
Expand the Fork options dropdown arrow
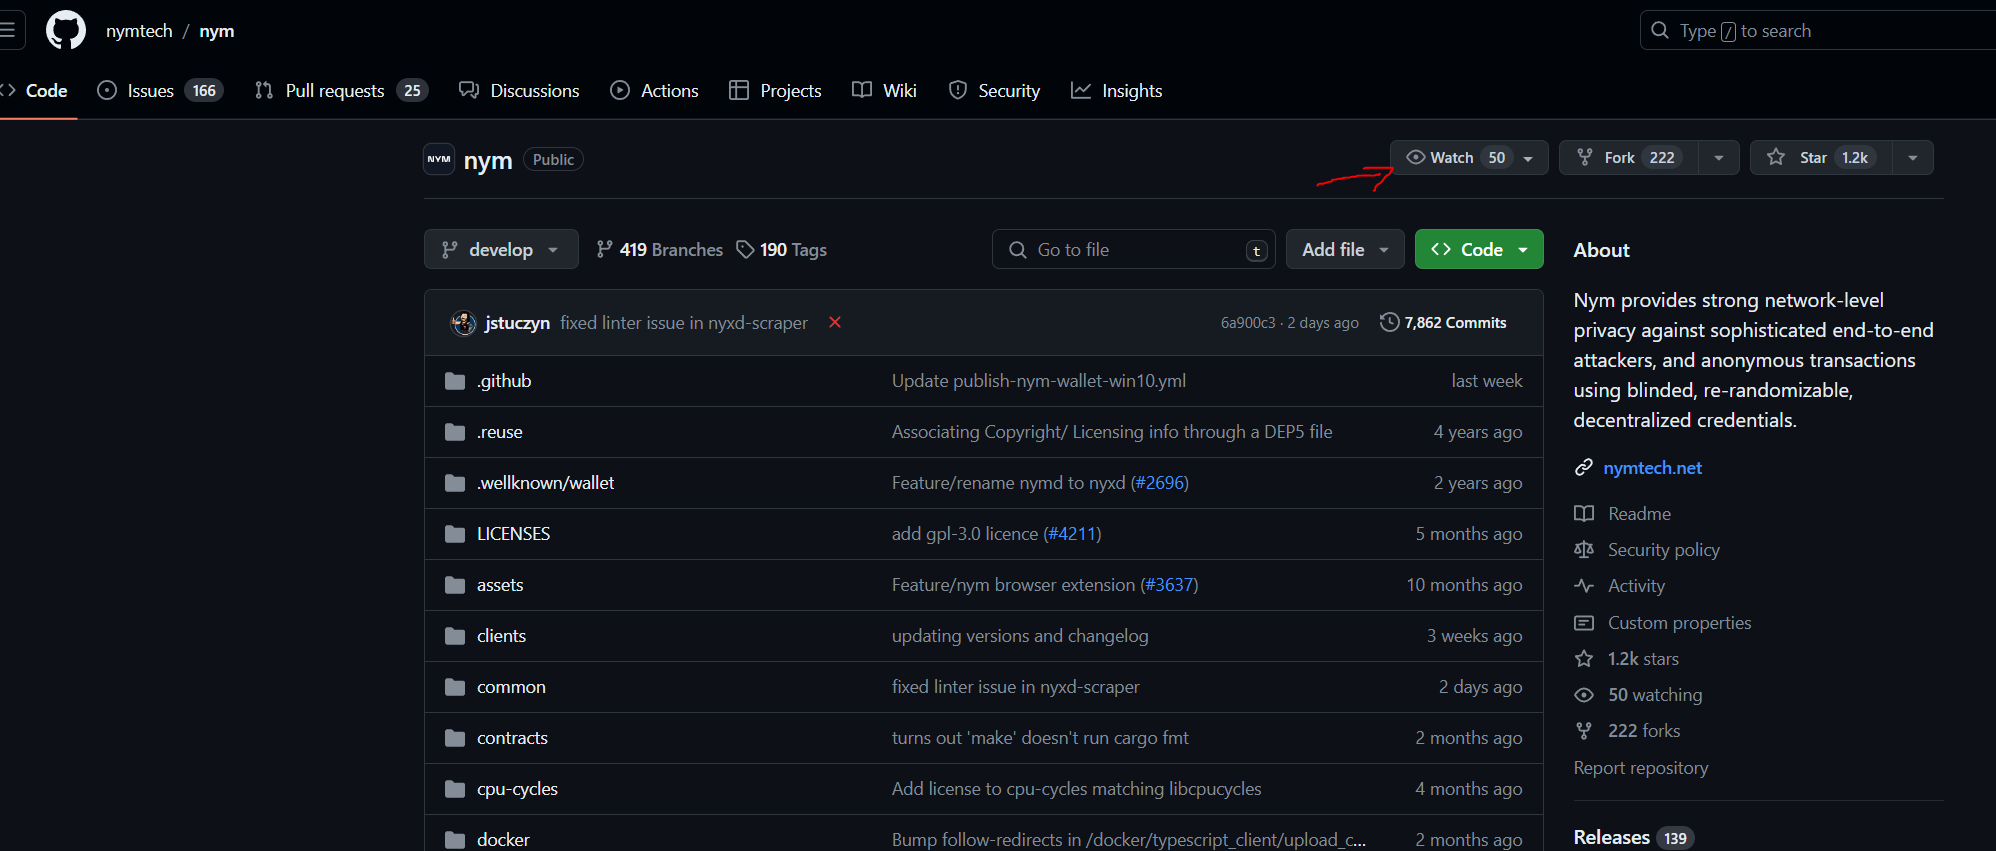click(x=1719, y=157)
